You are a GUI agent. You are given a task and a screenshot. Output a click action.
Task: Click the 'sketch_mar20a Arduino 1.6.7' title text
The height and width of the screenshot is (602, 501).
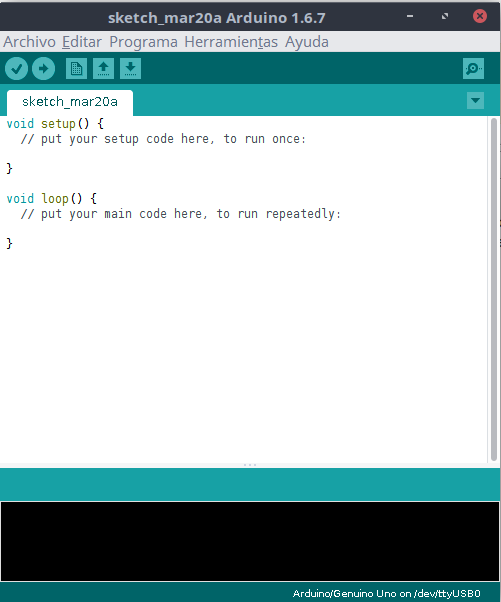pyautogui.click(x=217, y=18)
